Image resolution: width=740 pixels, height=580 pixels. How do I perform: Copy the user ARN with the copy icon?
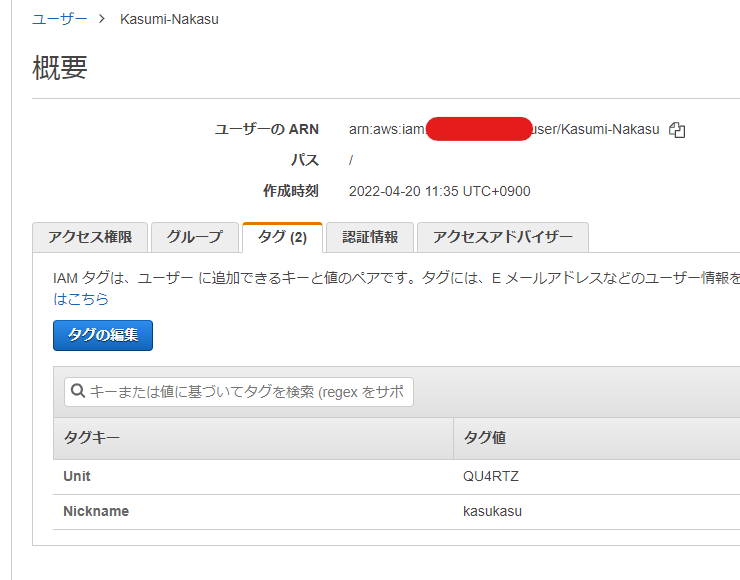(677, 130)
